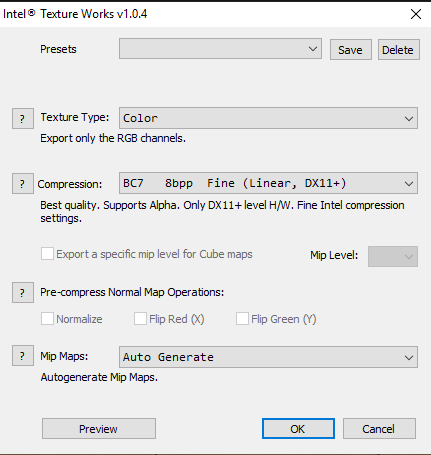Open the Presets dropdown
Viewport: 431px width, 455px height.
click(220, 49)
